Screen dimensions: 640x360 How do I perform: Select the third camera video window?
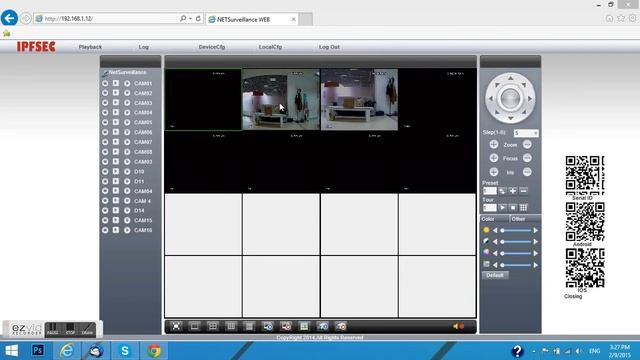click(x=359, y=100)
